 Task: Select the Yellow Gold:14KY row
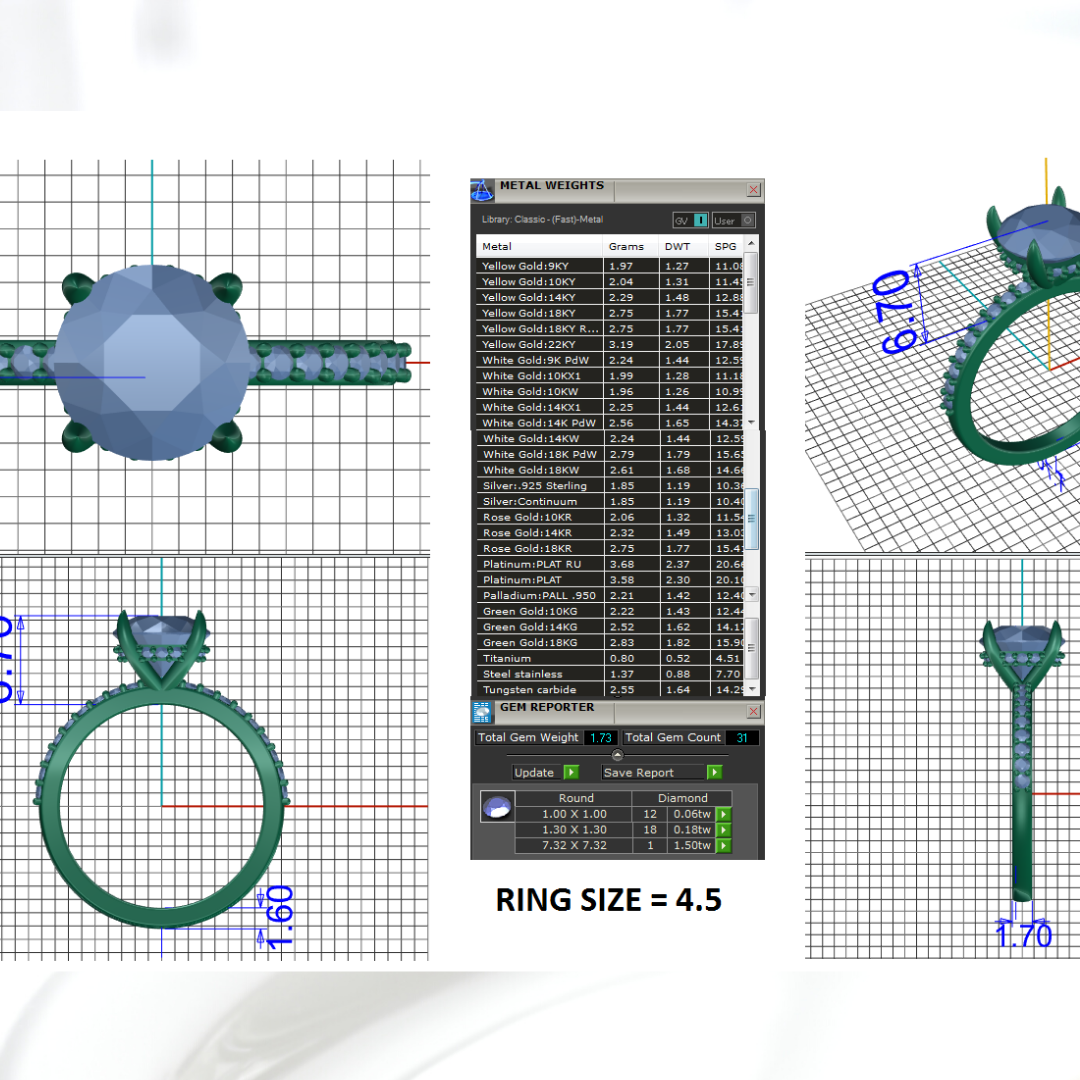click(x=540, y=298)
